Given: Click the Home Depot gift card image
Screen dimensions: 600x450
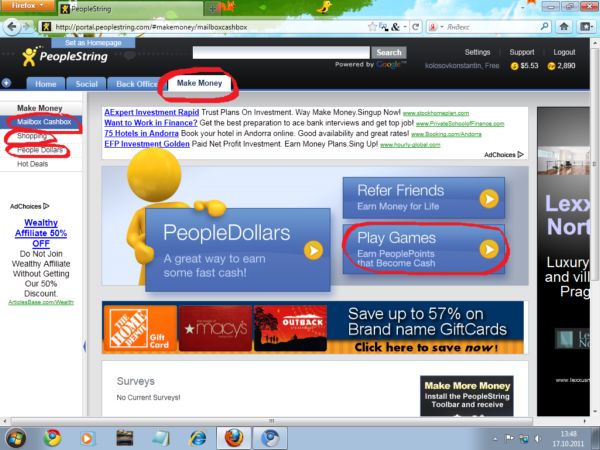Looking at the screenshot, I should click(140, 328).
